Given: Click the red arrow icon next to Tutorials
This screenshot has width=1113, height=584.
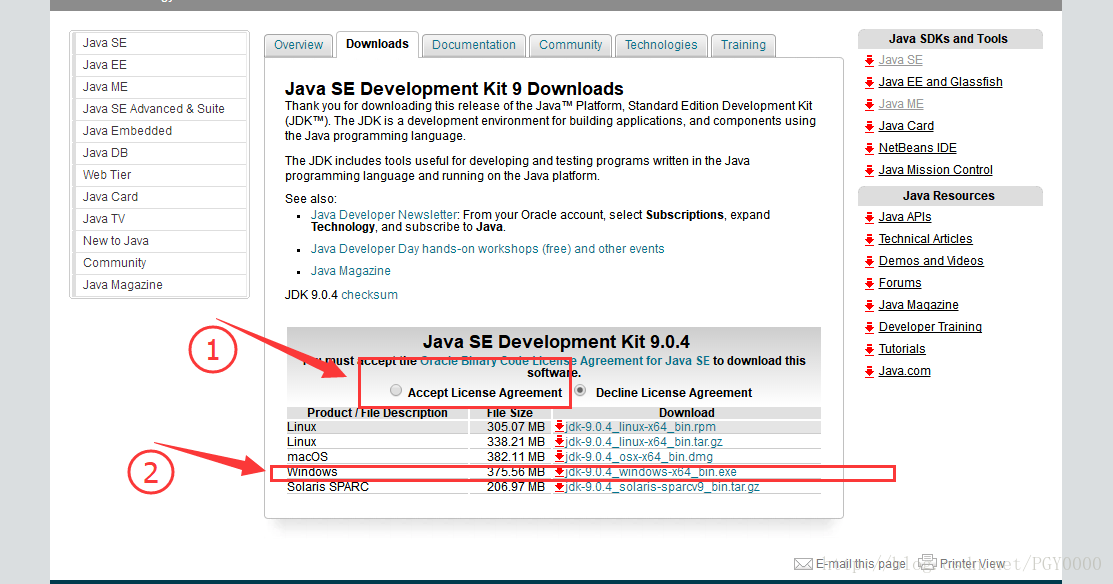Looking at the screenshot, I should tap(870, 349).
